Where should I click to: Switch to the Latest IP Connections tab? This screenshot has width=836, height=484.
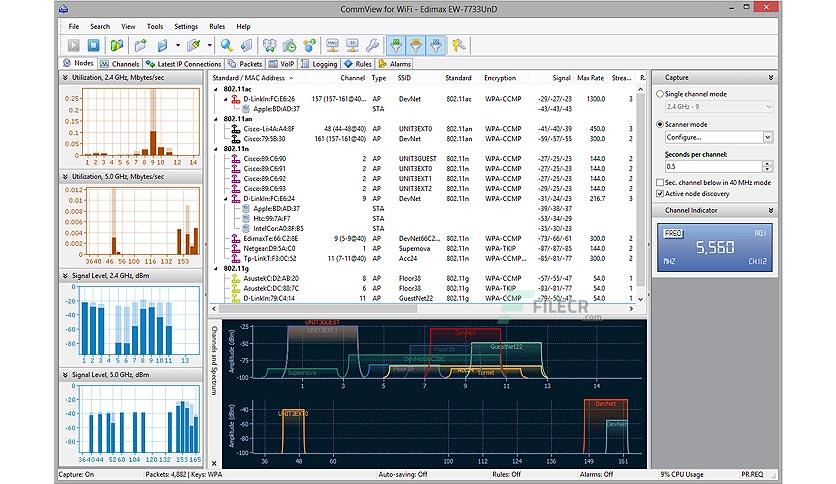coord(183,64)
